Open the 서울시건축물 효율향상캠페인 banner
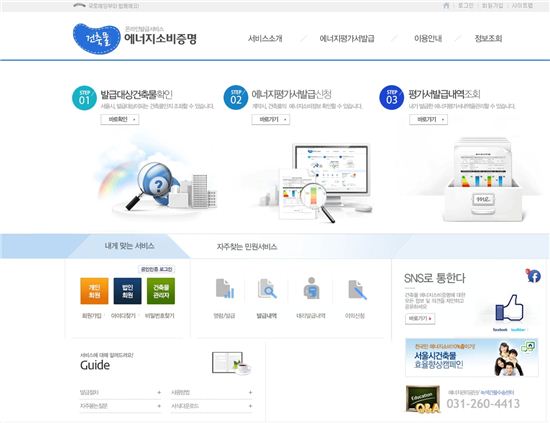The height and width of the screenshot is (423, 550). click(472, 357)
